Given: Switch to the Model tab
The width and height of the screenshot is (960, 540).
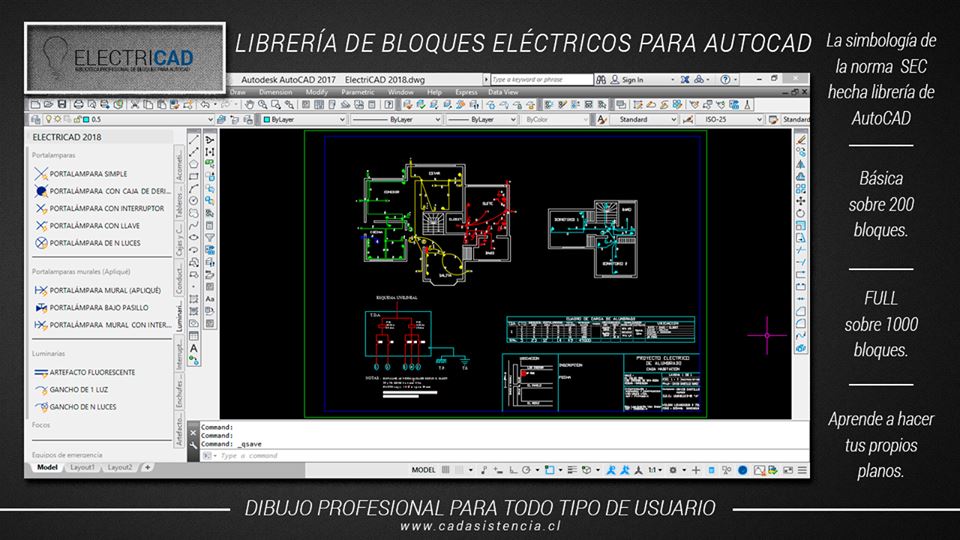Looking at the screenshot, I should coord(47,467).
